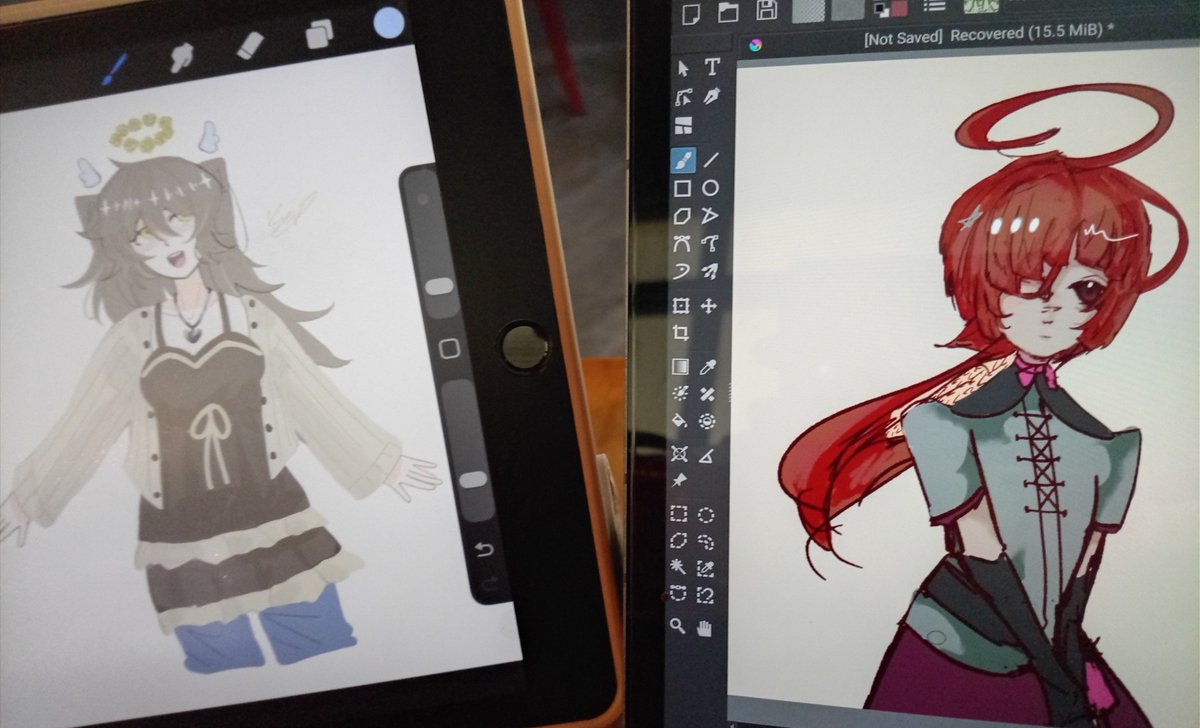Select Krita's shape select arrow tool
Image resolution: width=1200 pixels, height=728 pixels.
coord(683,68)
